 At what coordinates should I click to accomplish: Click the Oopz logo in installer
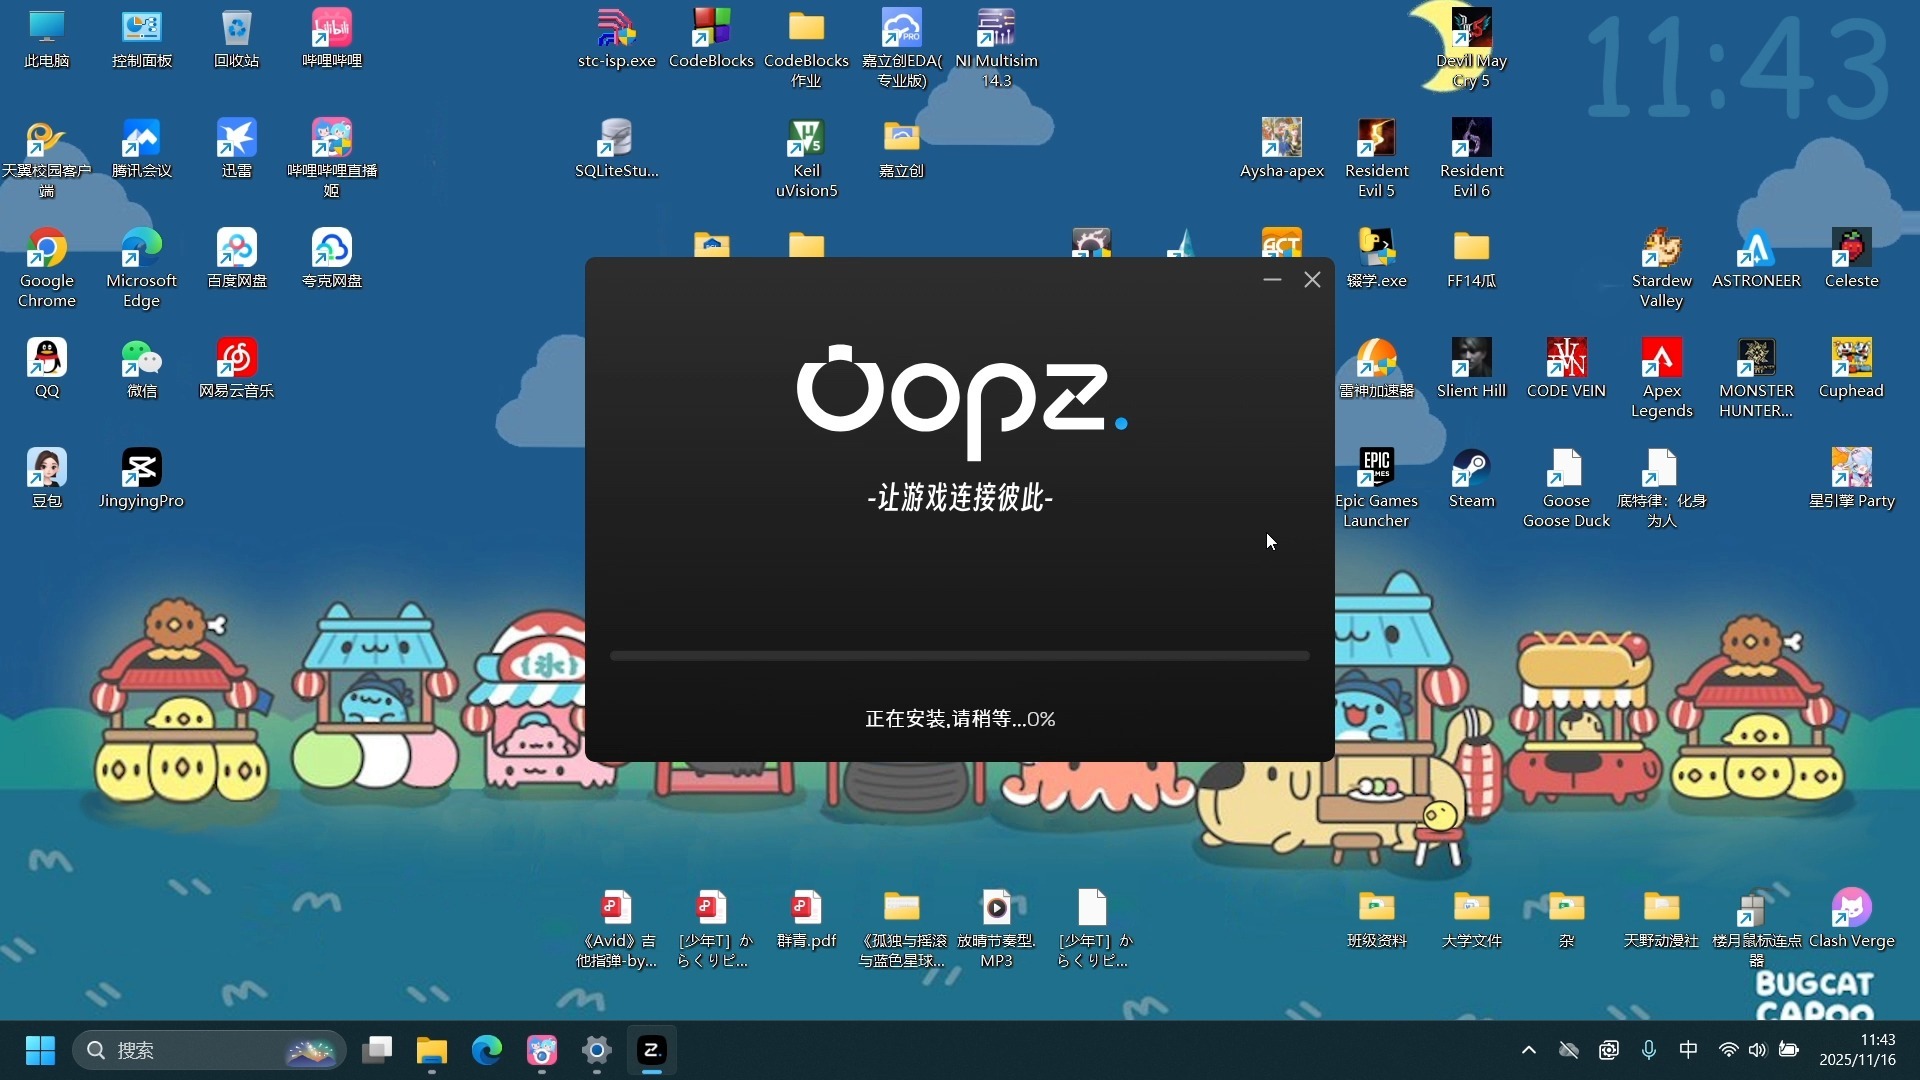[x=962, y=401]
